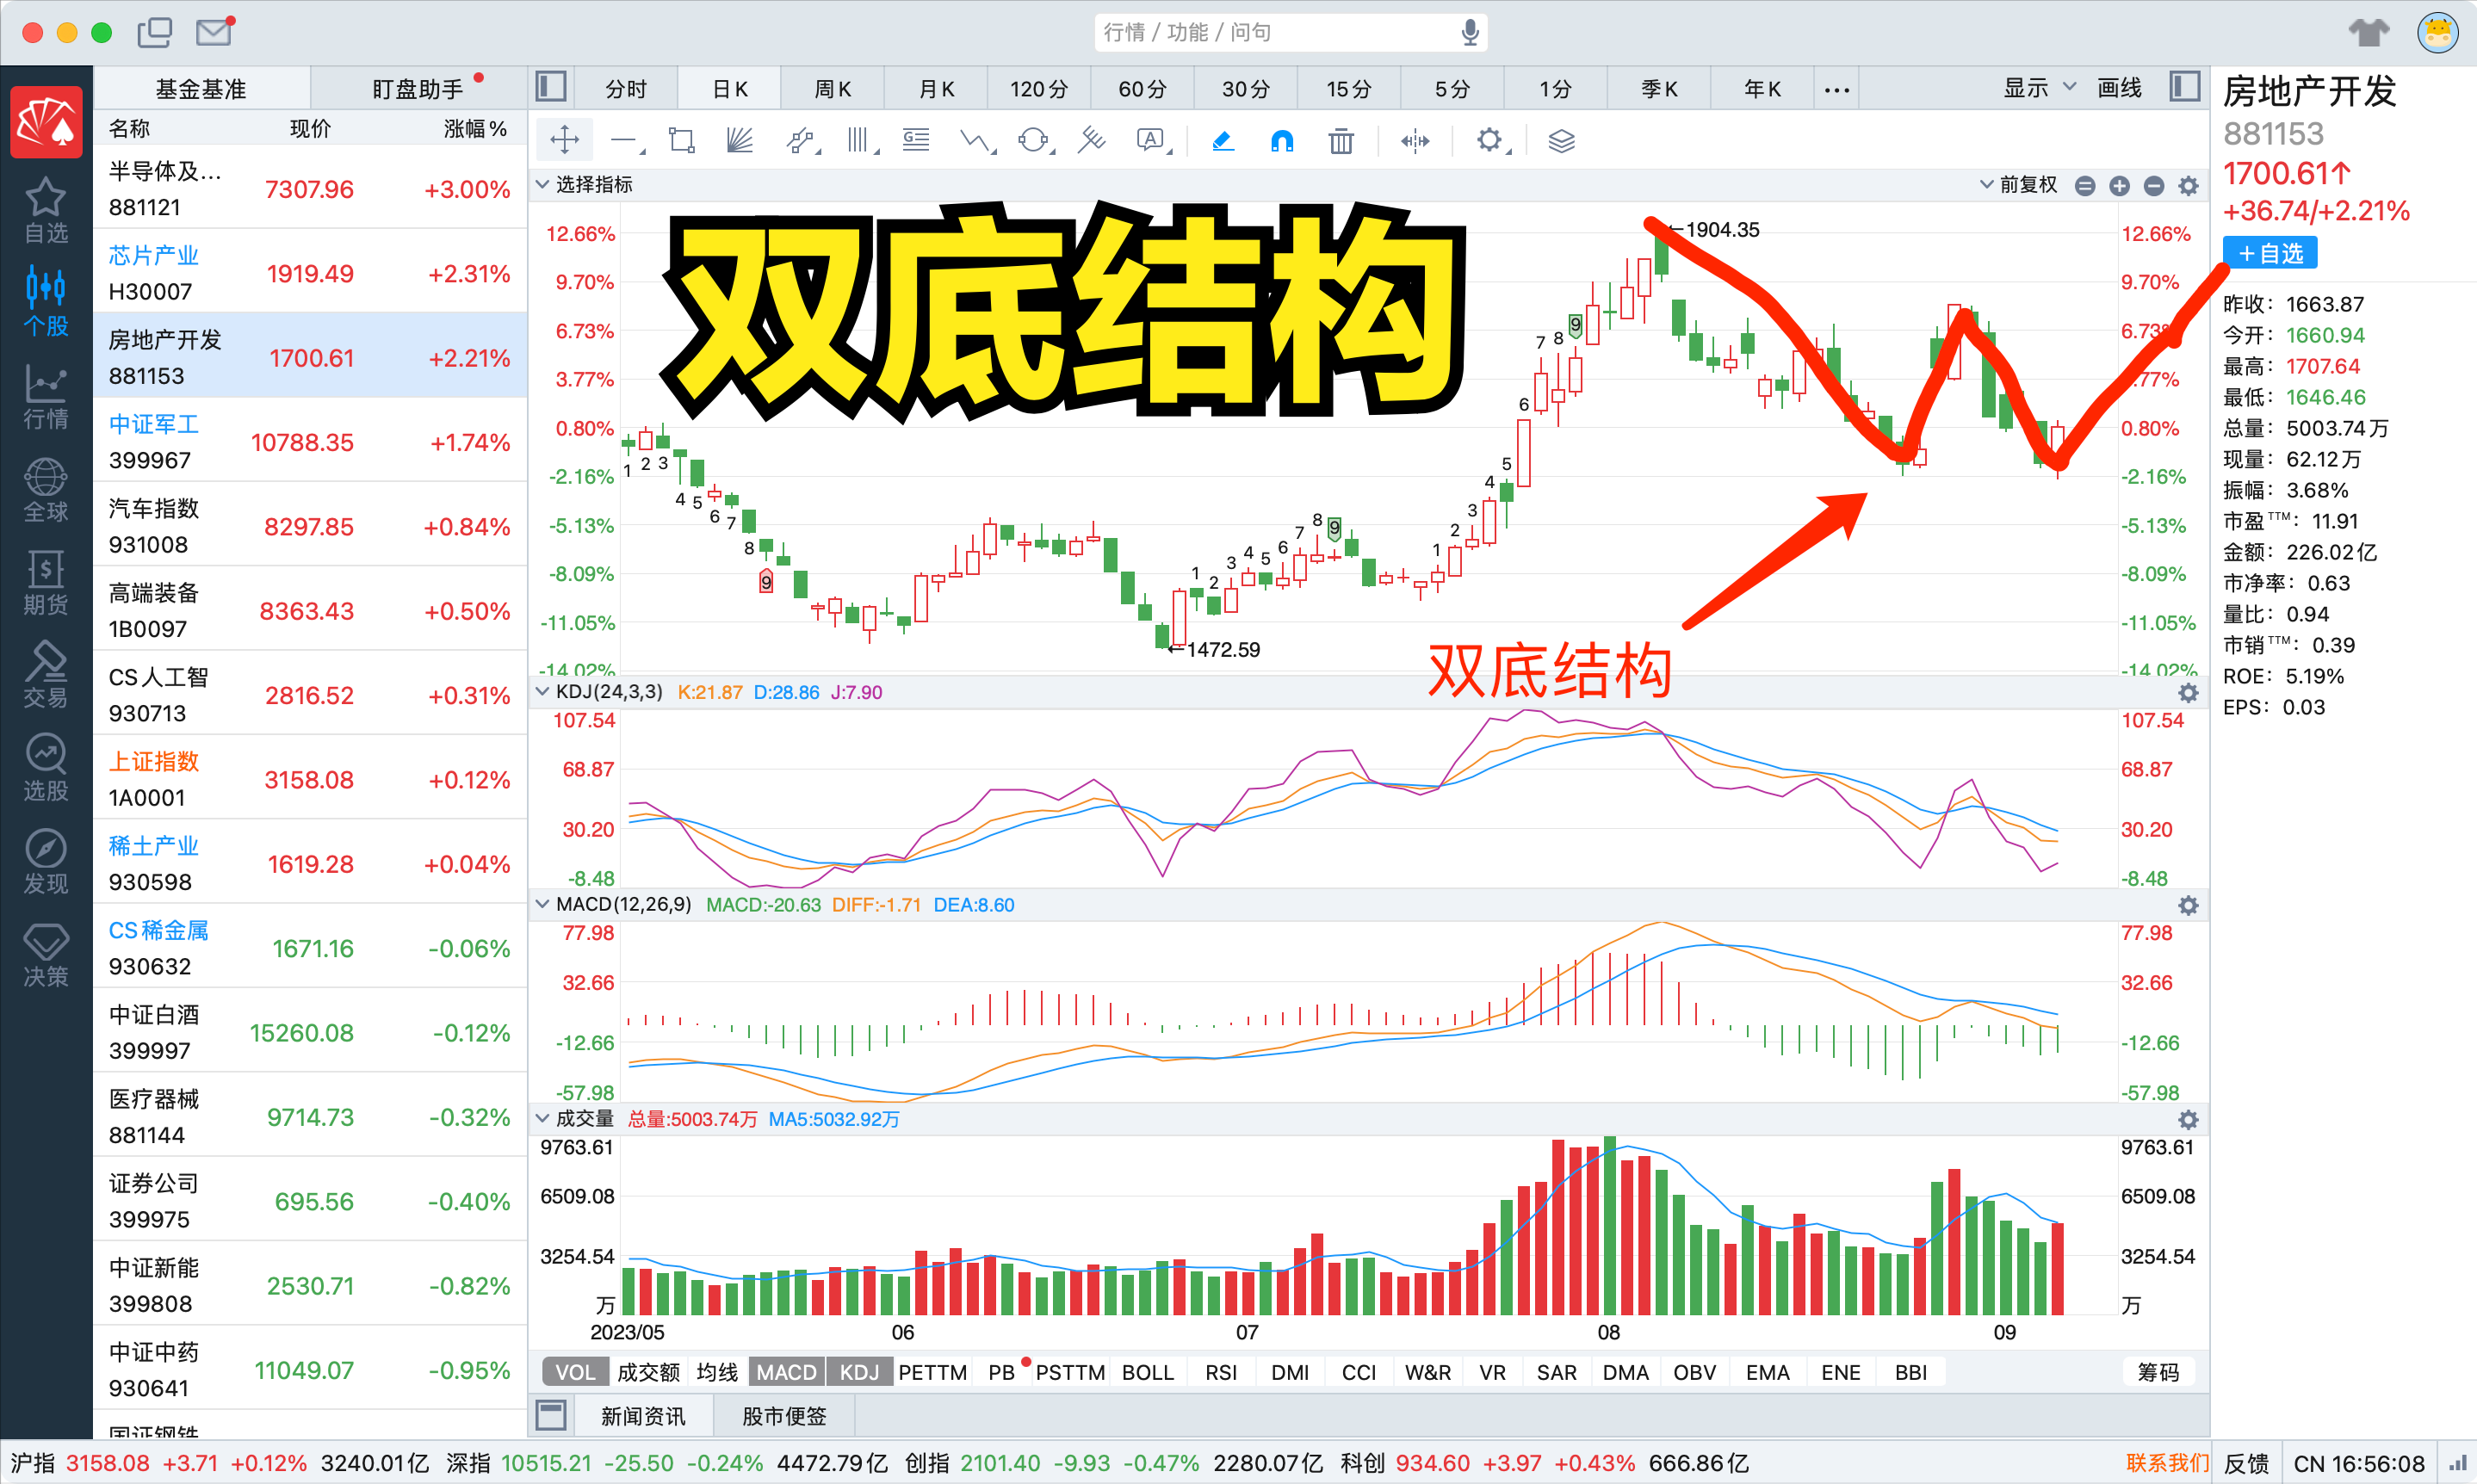The height and width of the screenshot is (1484, 2477).
Task: Click the skin theme shirt icon
Action: [x=2369, y=33]
